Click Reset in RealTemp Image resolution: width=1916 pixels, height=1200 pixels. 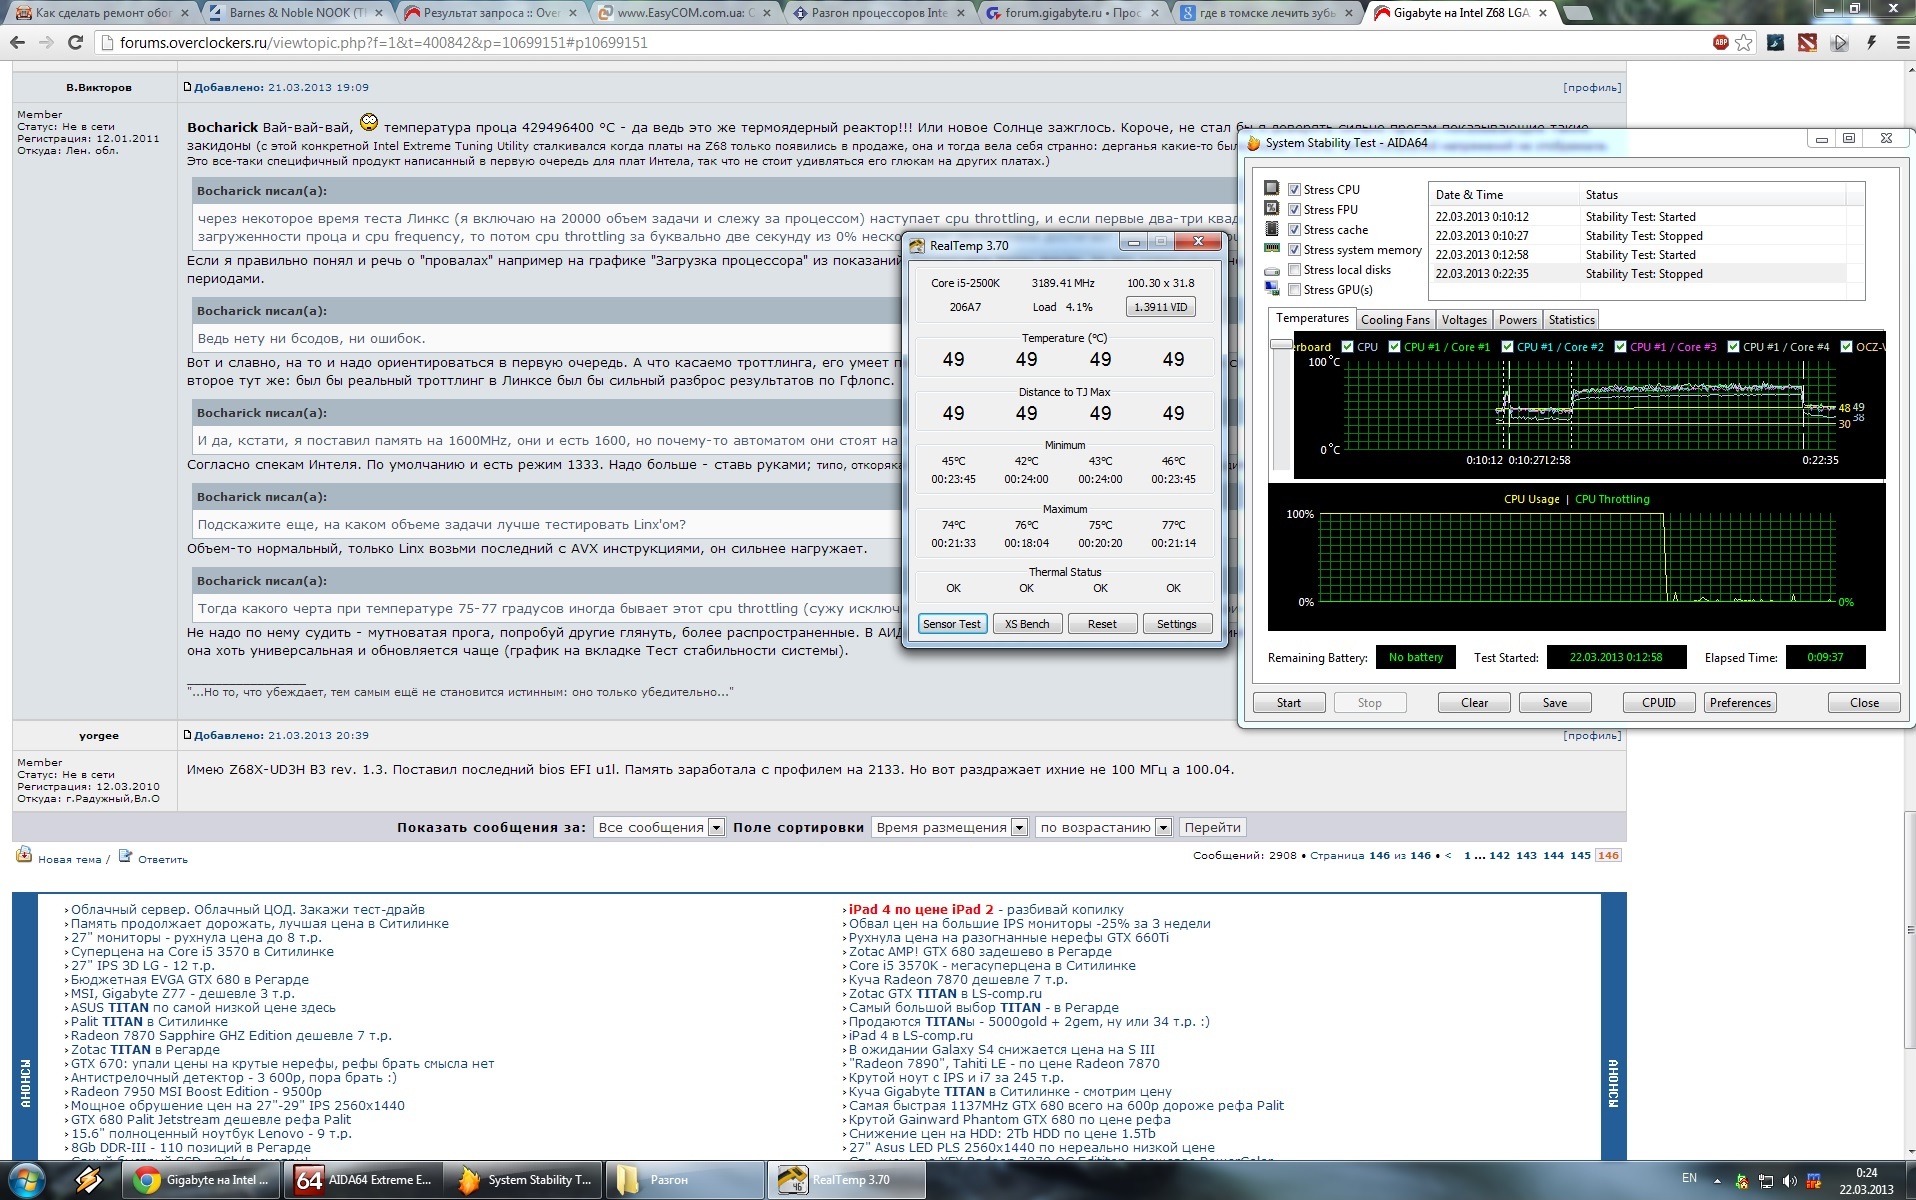pyautogui.click(x=1102, y=624)
